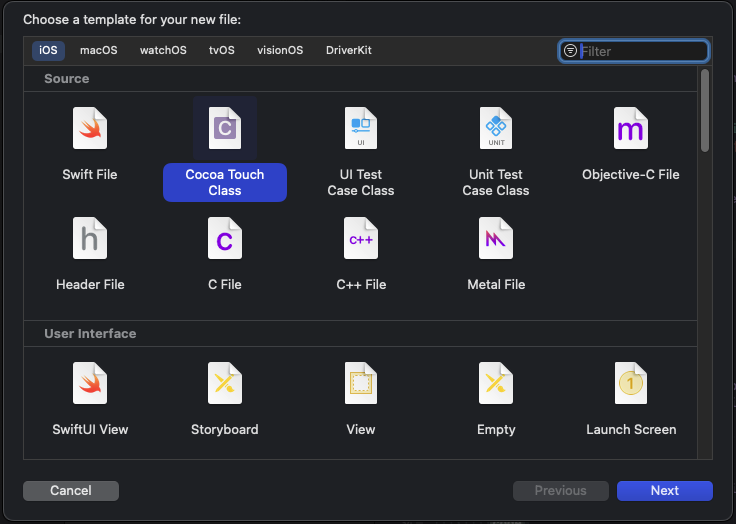The image size is (736, 524).
Task: Click the "Launch Screen" label
Action: 631,430
